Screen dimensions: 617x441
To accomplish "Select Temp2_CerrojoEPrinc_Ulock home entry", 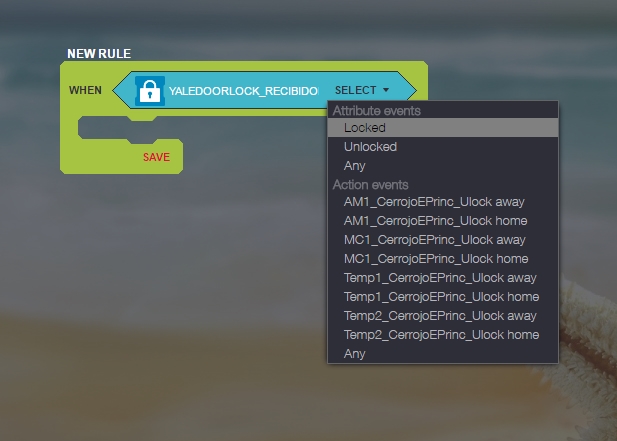I will coord(441,335).
